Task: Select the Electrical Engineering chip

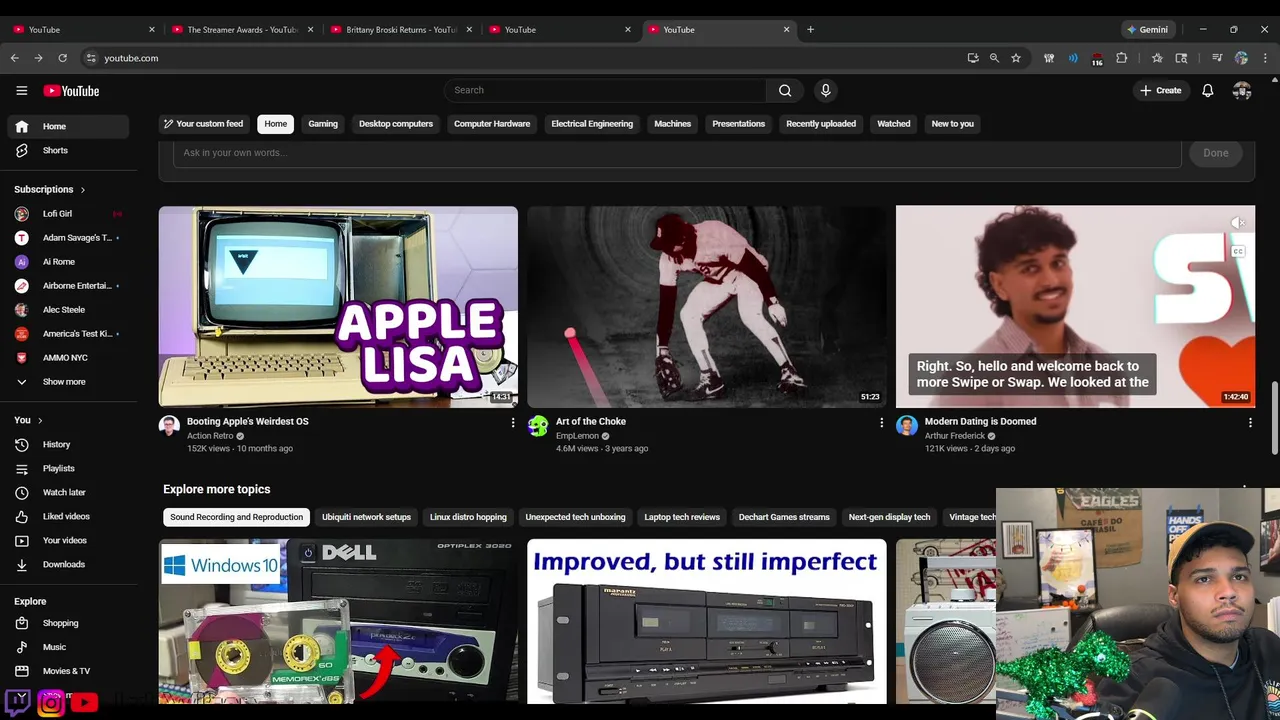Action: point(592,124)
